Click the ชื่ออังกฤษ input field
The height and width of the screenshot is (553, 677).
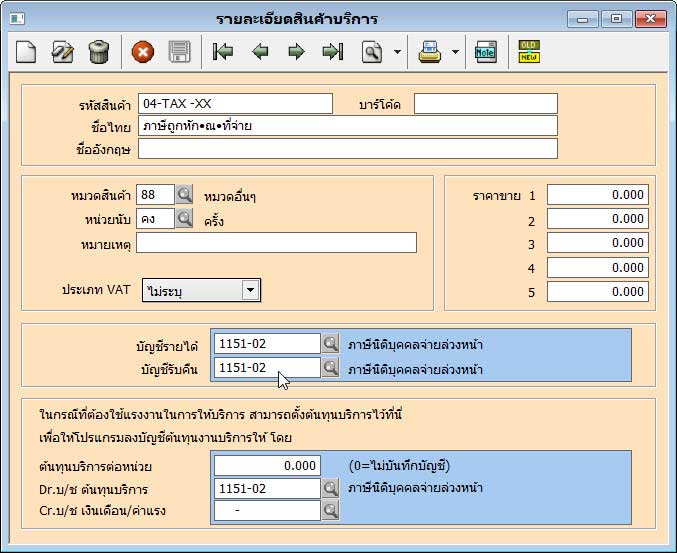348,149
